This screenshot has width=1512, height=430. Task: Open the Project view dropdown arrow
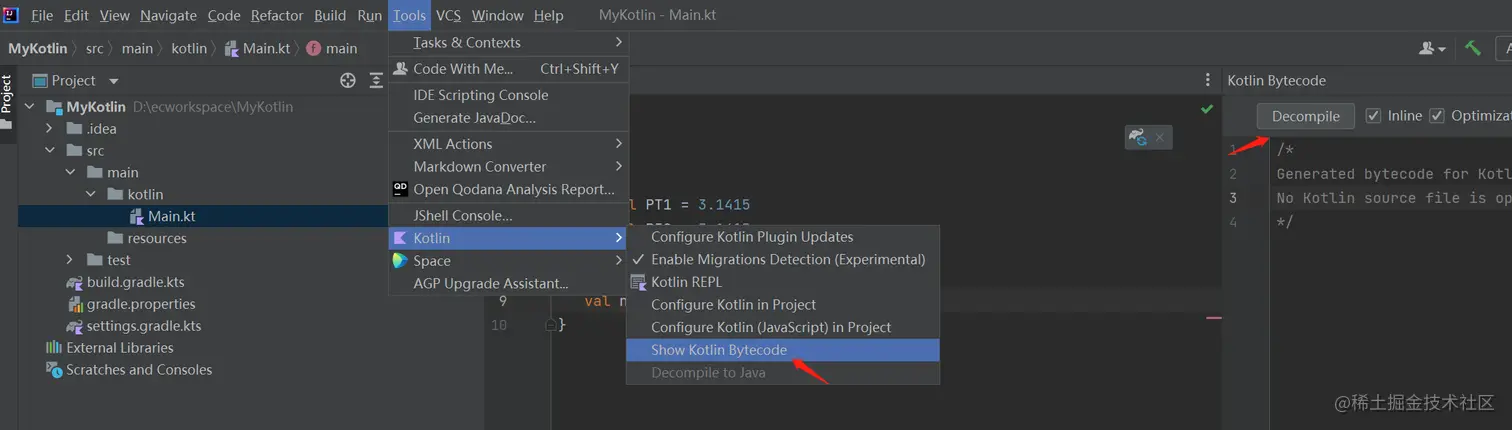(113, 81)
